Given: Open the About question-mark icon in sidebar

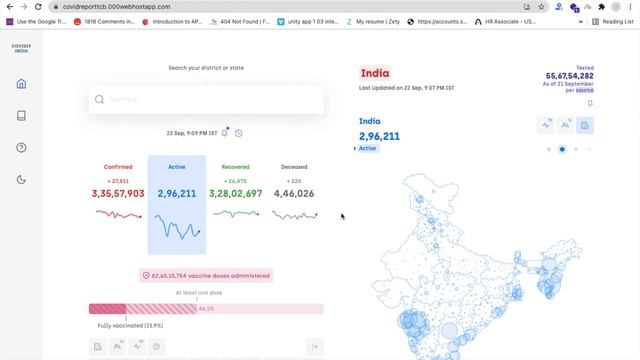Looking at the screenshot, I should (x=21, y=147).
